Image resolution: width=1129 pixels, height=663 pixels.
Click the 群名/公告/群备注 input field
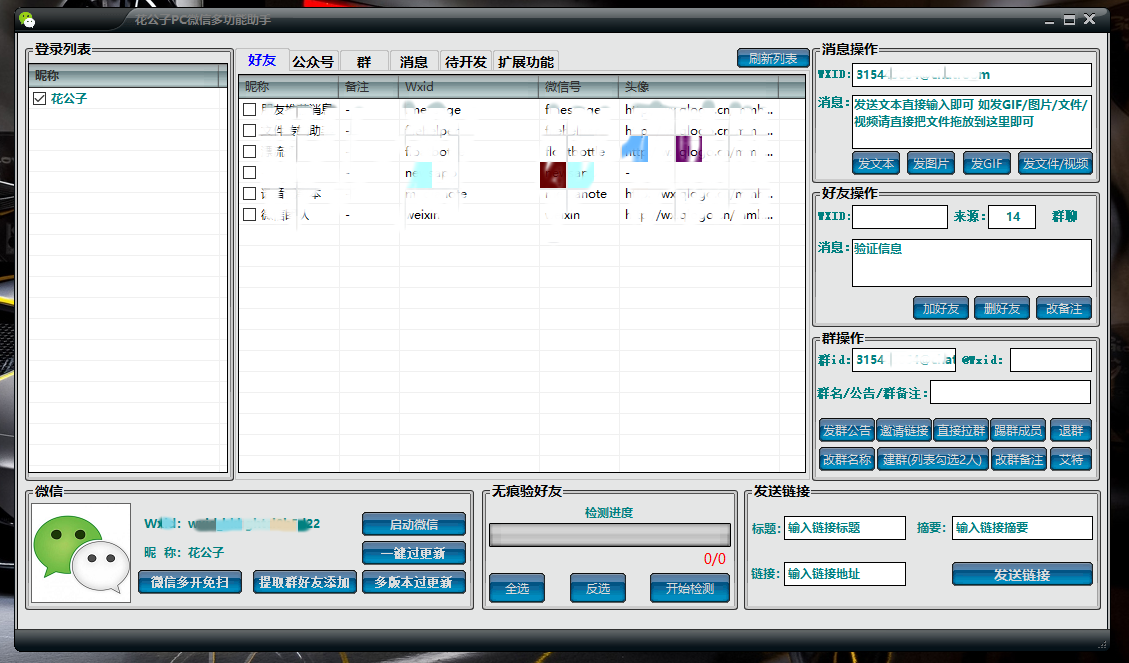pyautogui.click(x=1010, y=392)
